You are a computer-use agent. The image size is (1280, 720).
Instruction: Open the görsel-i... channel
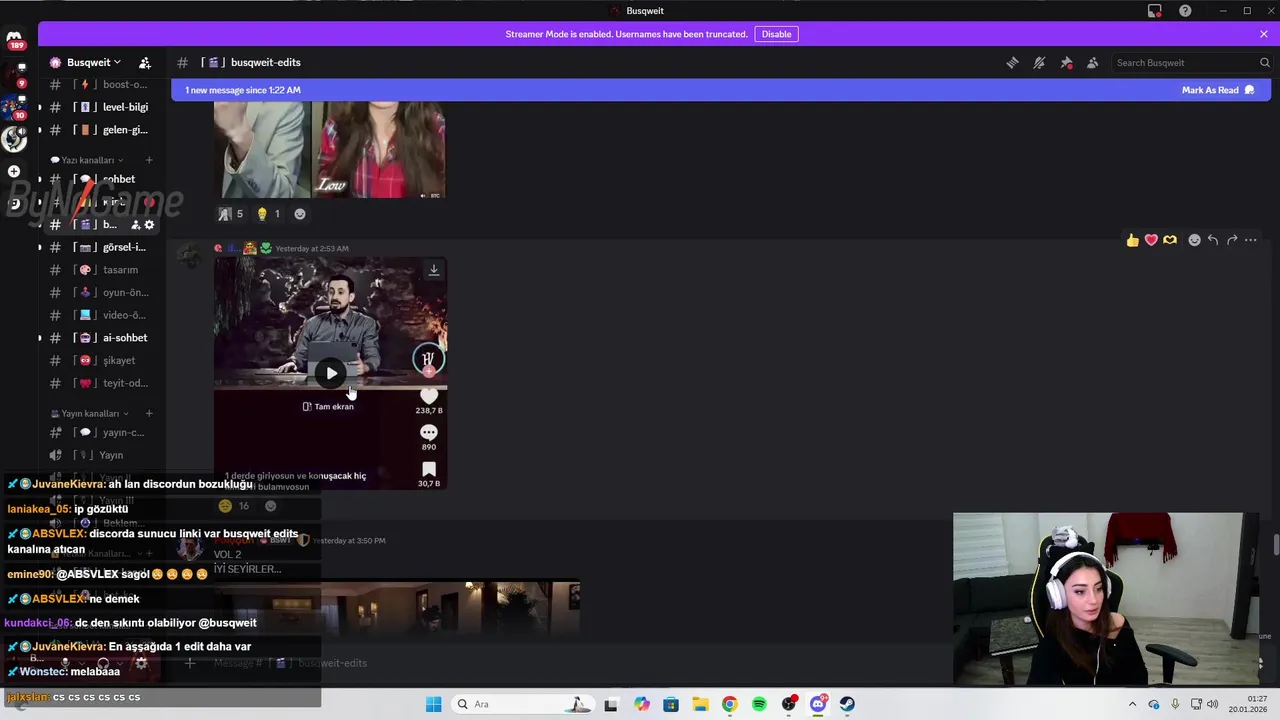102,247
